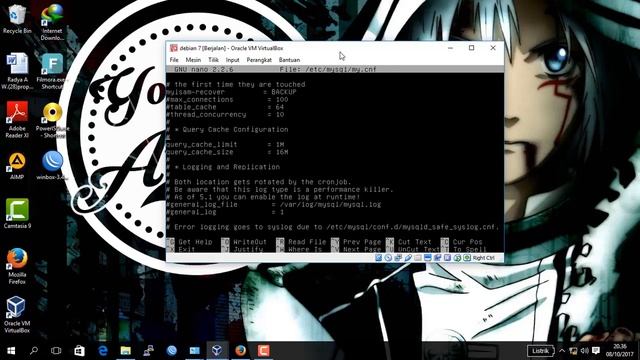The height and width of the screenshot is (360, 640).
Task: Open the Tilik menu
Action: tap(213, 60)
